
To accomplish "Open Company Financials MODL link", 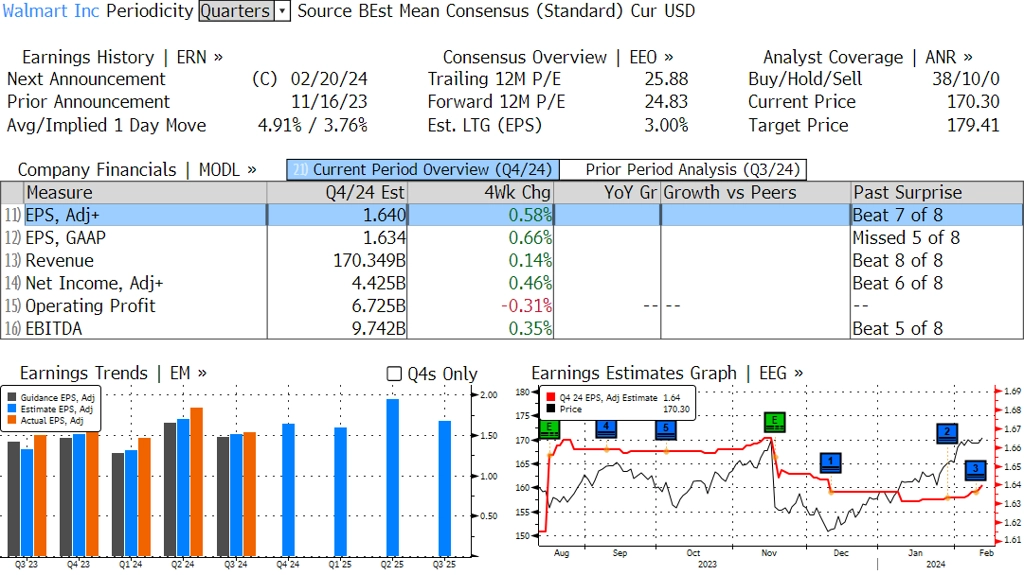I will (x=136, y=170).
